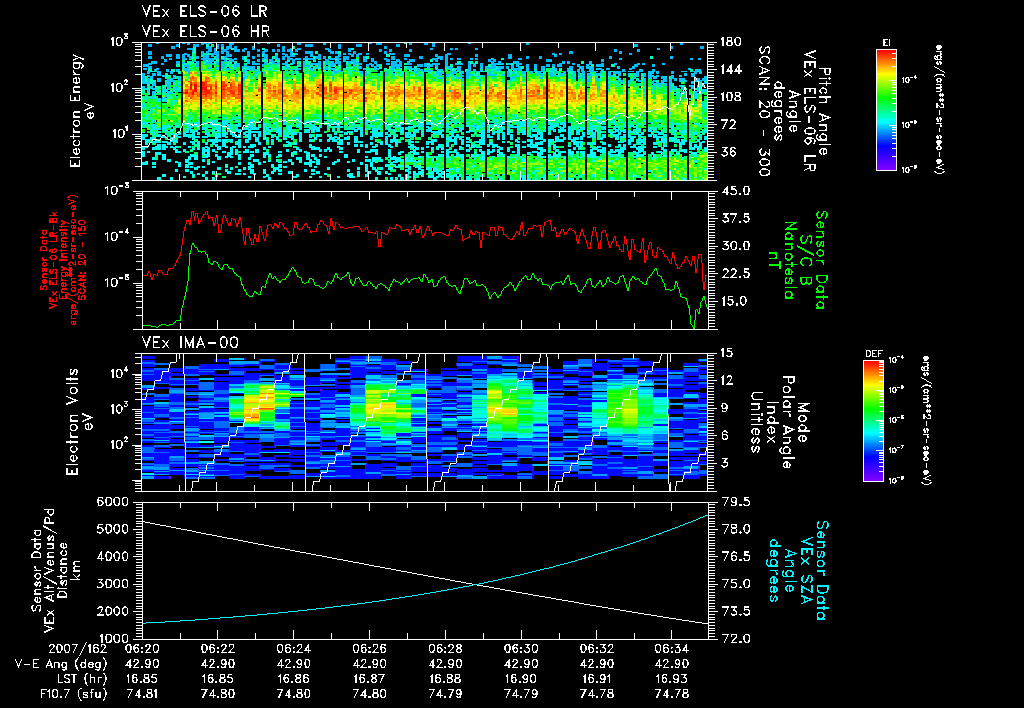Click the "VEx Alt/Venus/Pd" axis label
Viewport: 1024px width, 708px height.
coord(50,570)
